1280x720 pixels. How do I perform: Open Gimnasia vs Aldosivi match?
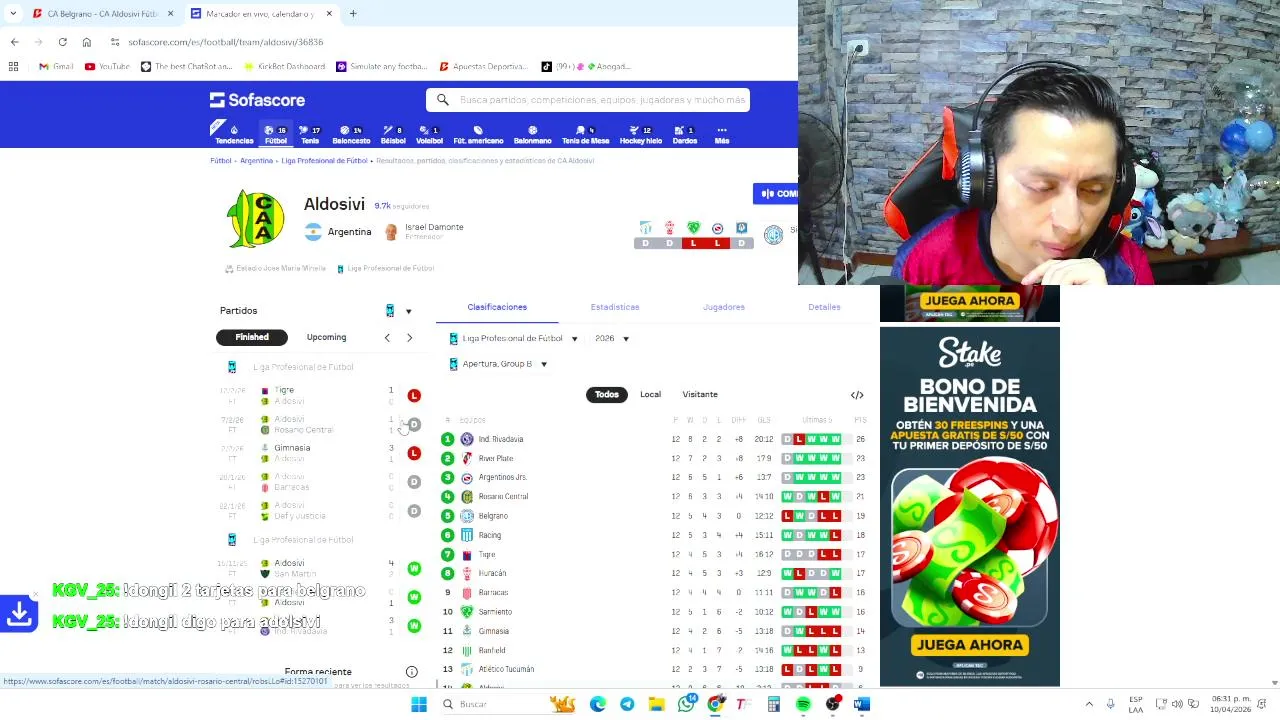coord(320,453)
